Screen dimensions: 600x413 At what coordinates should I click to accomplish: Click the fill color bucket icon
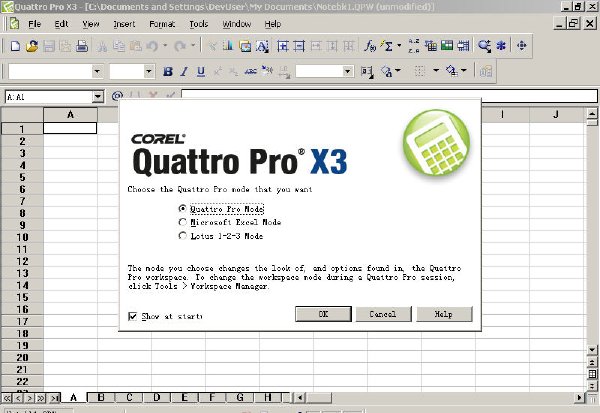[452, 71]
